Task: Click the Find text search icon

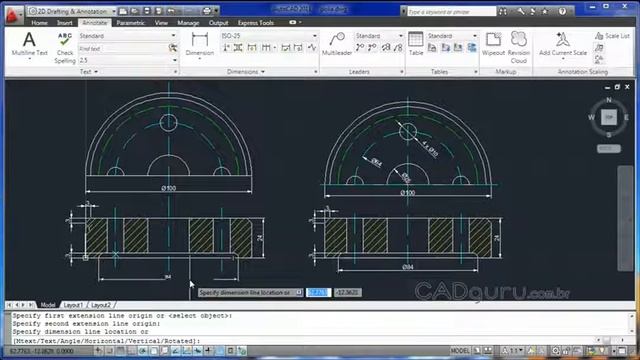Action: coord(173,48)
